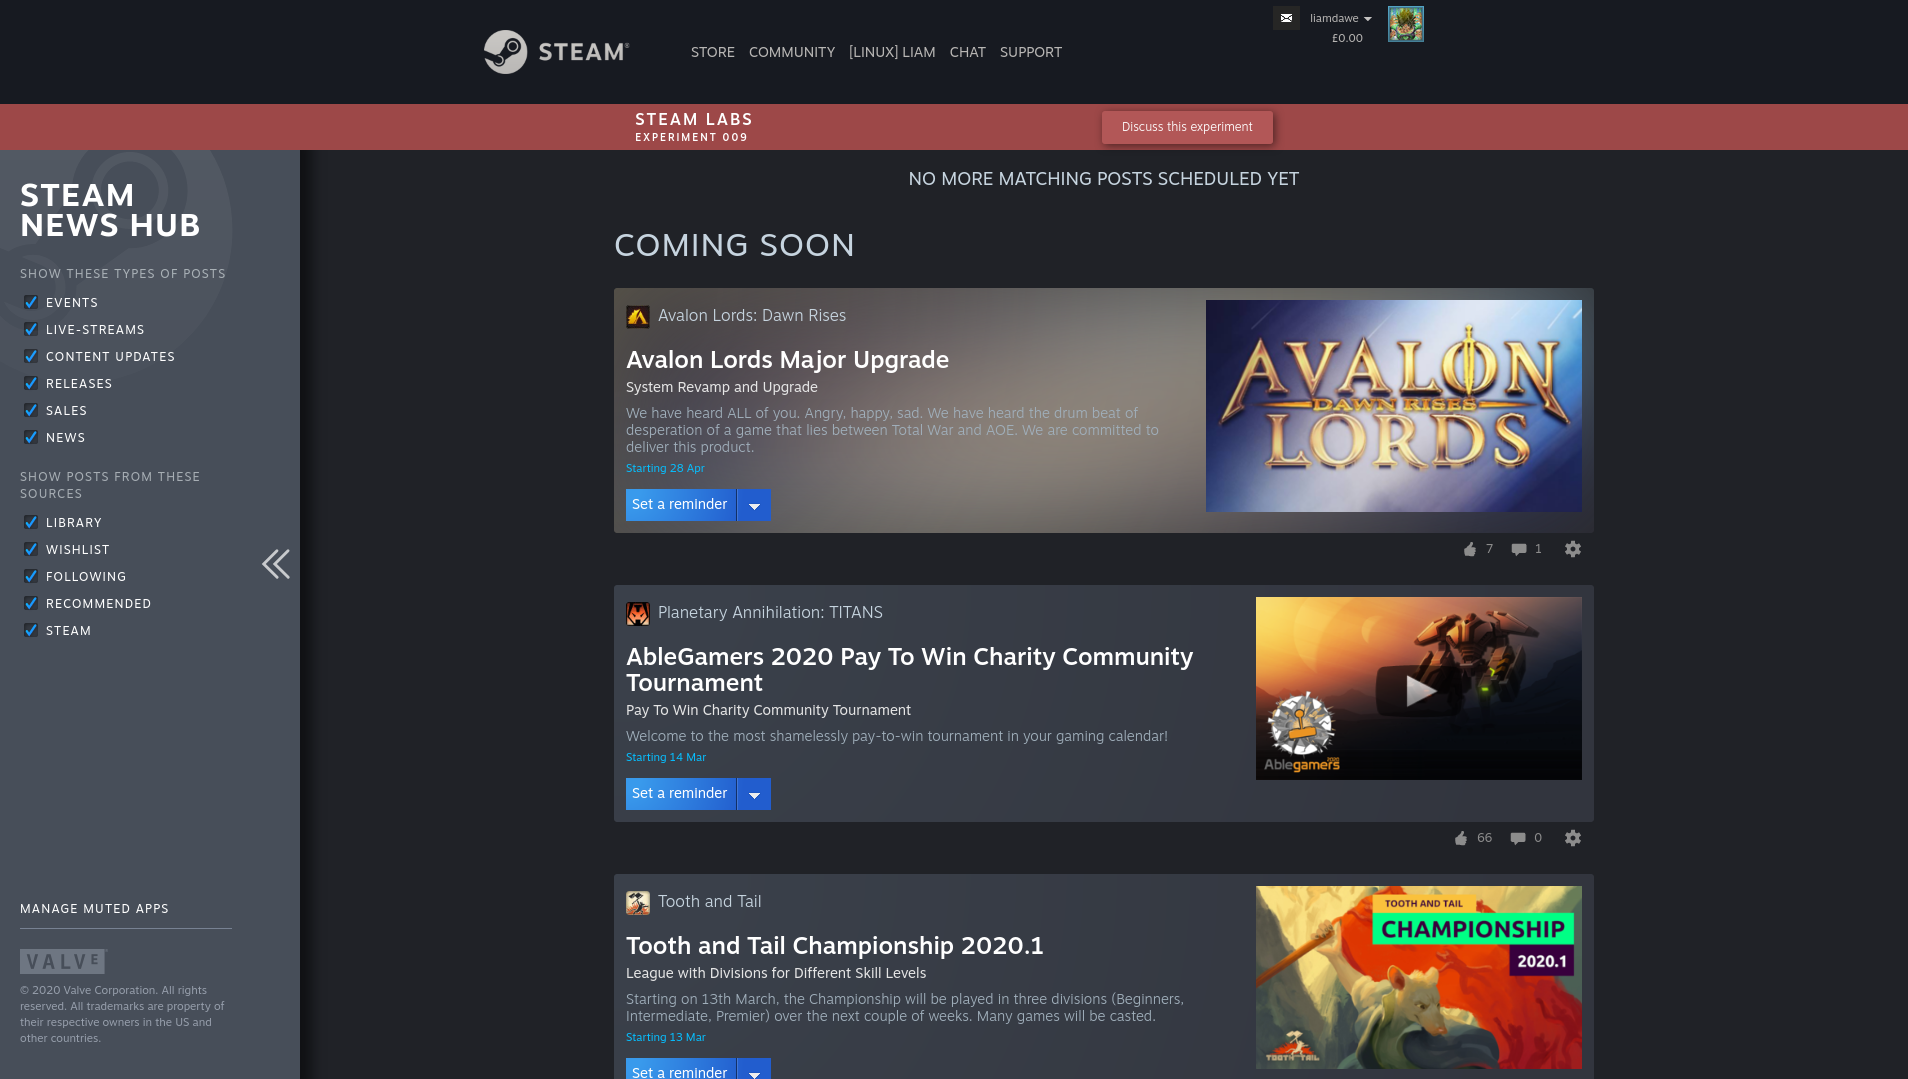Open Tooth and Tail Championship 2020.1 headline
Image resolution: width=1908 pixels, height=1079 pixels.
[x=835, y=946]
